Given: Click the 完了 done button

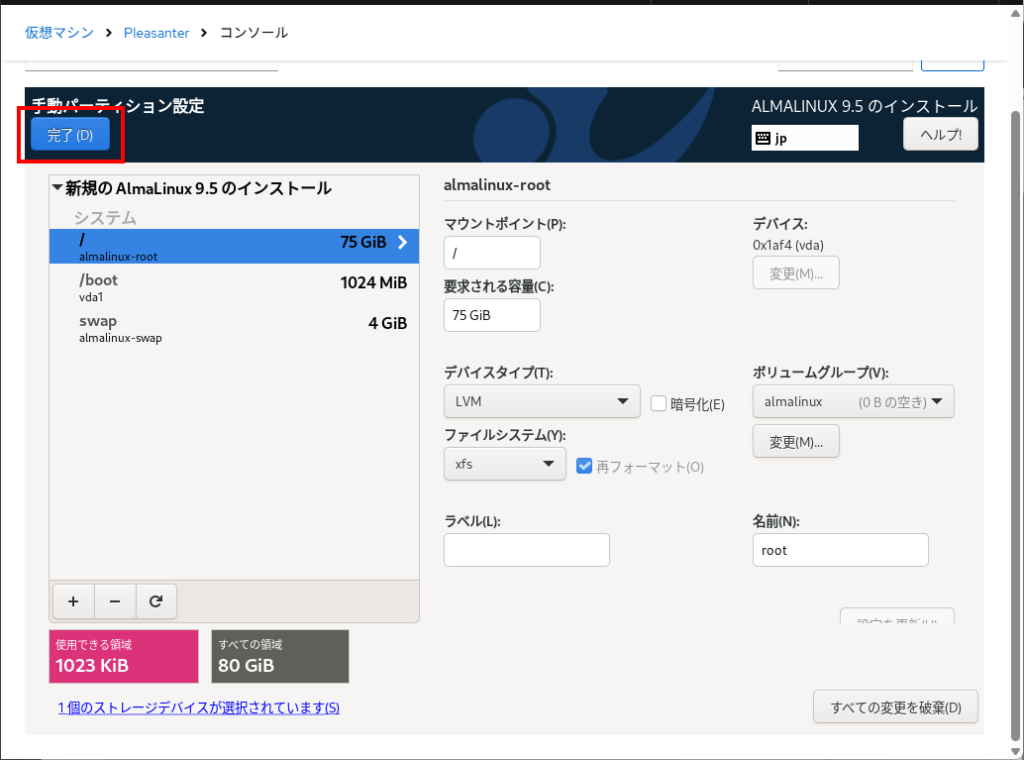Looking at the screenshot, I should point(70,136).
